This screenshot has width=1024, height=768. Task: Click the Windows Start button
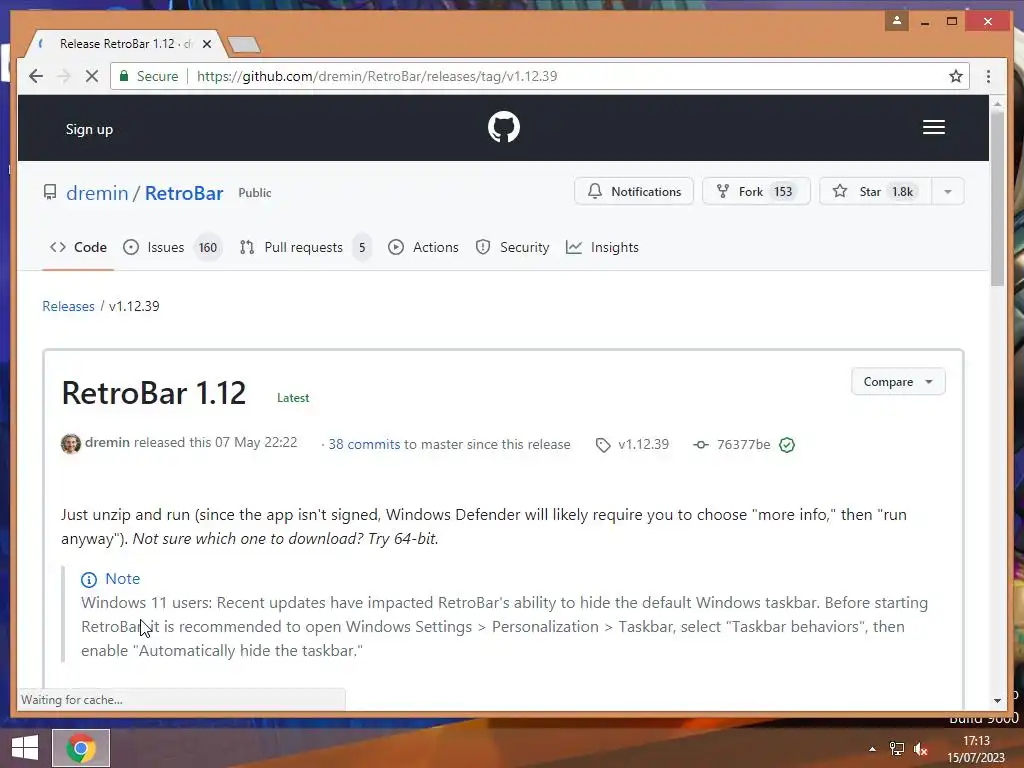tap(25, 748)
